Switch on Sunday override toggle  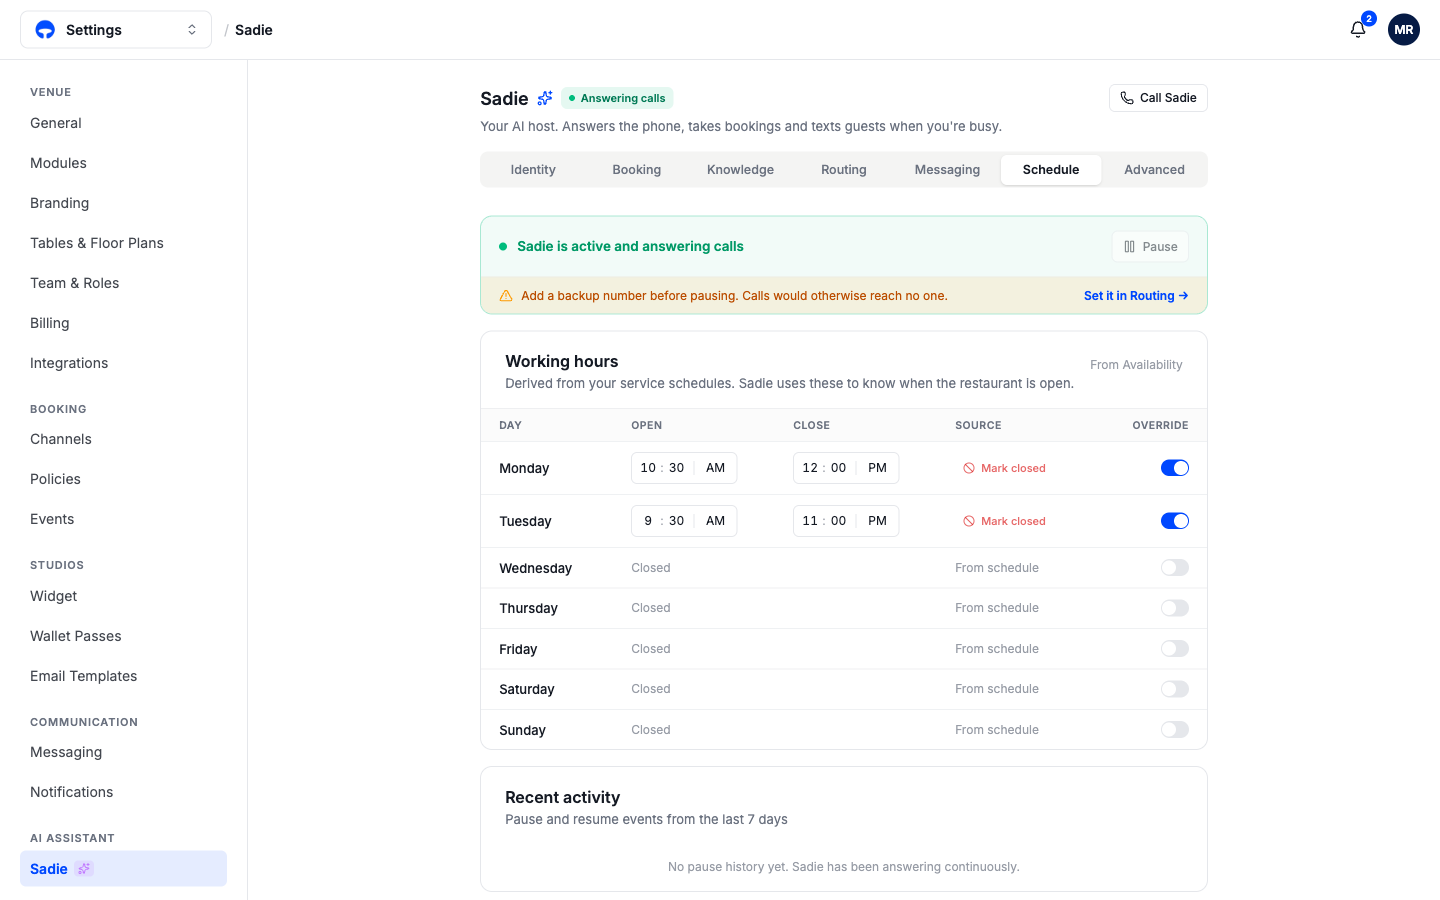pos(1175,730)
